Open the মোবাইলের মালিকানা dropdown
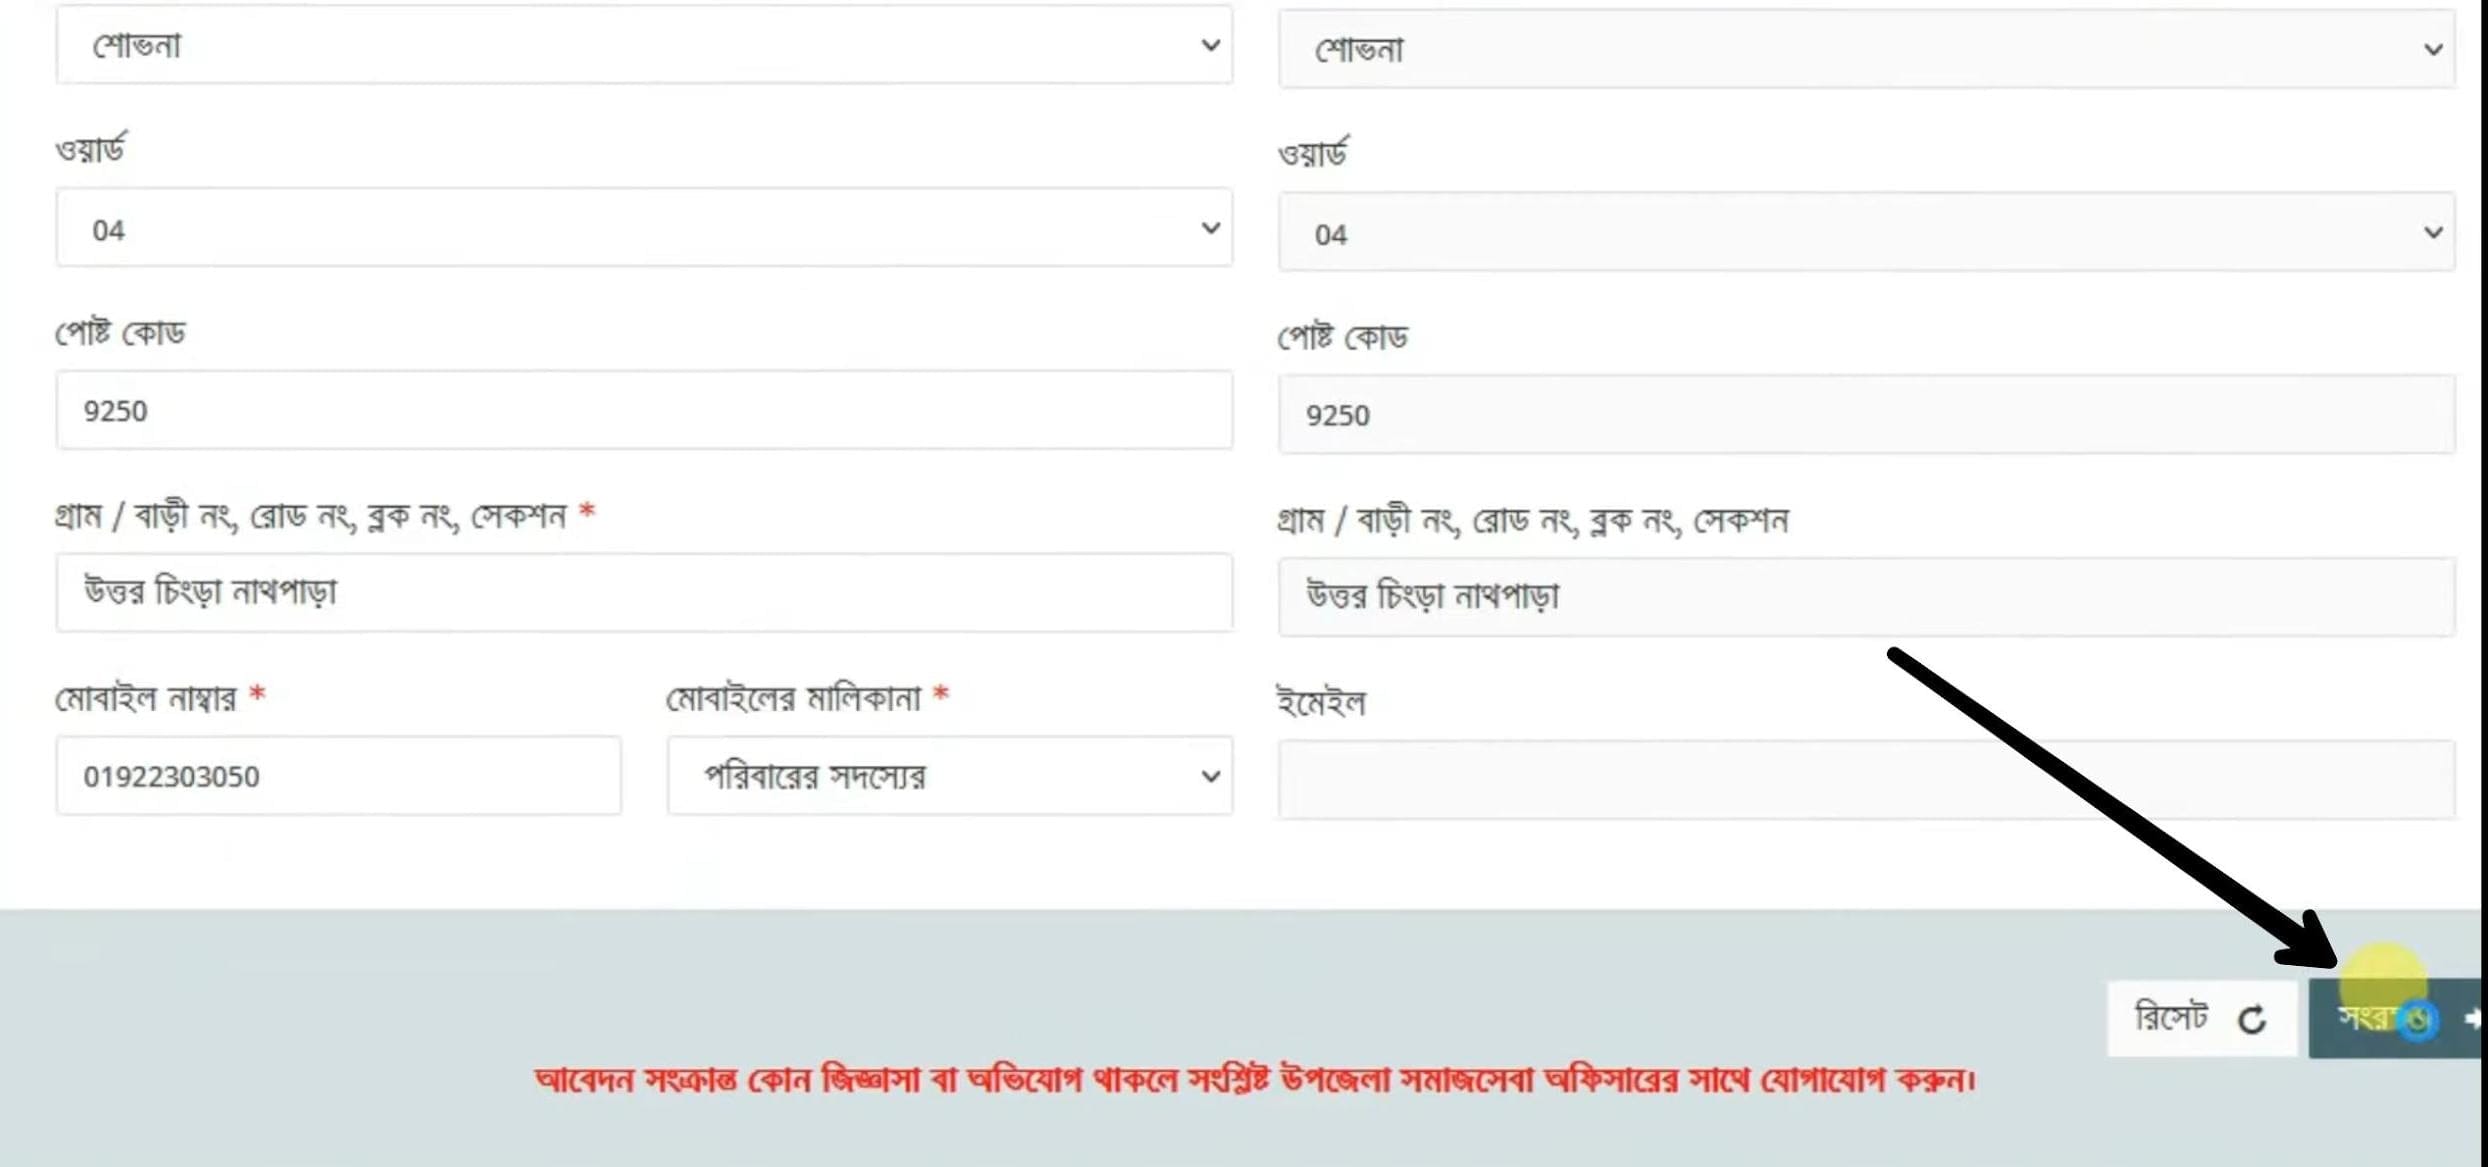 (x=950, y=776)
